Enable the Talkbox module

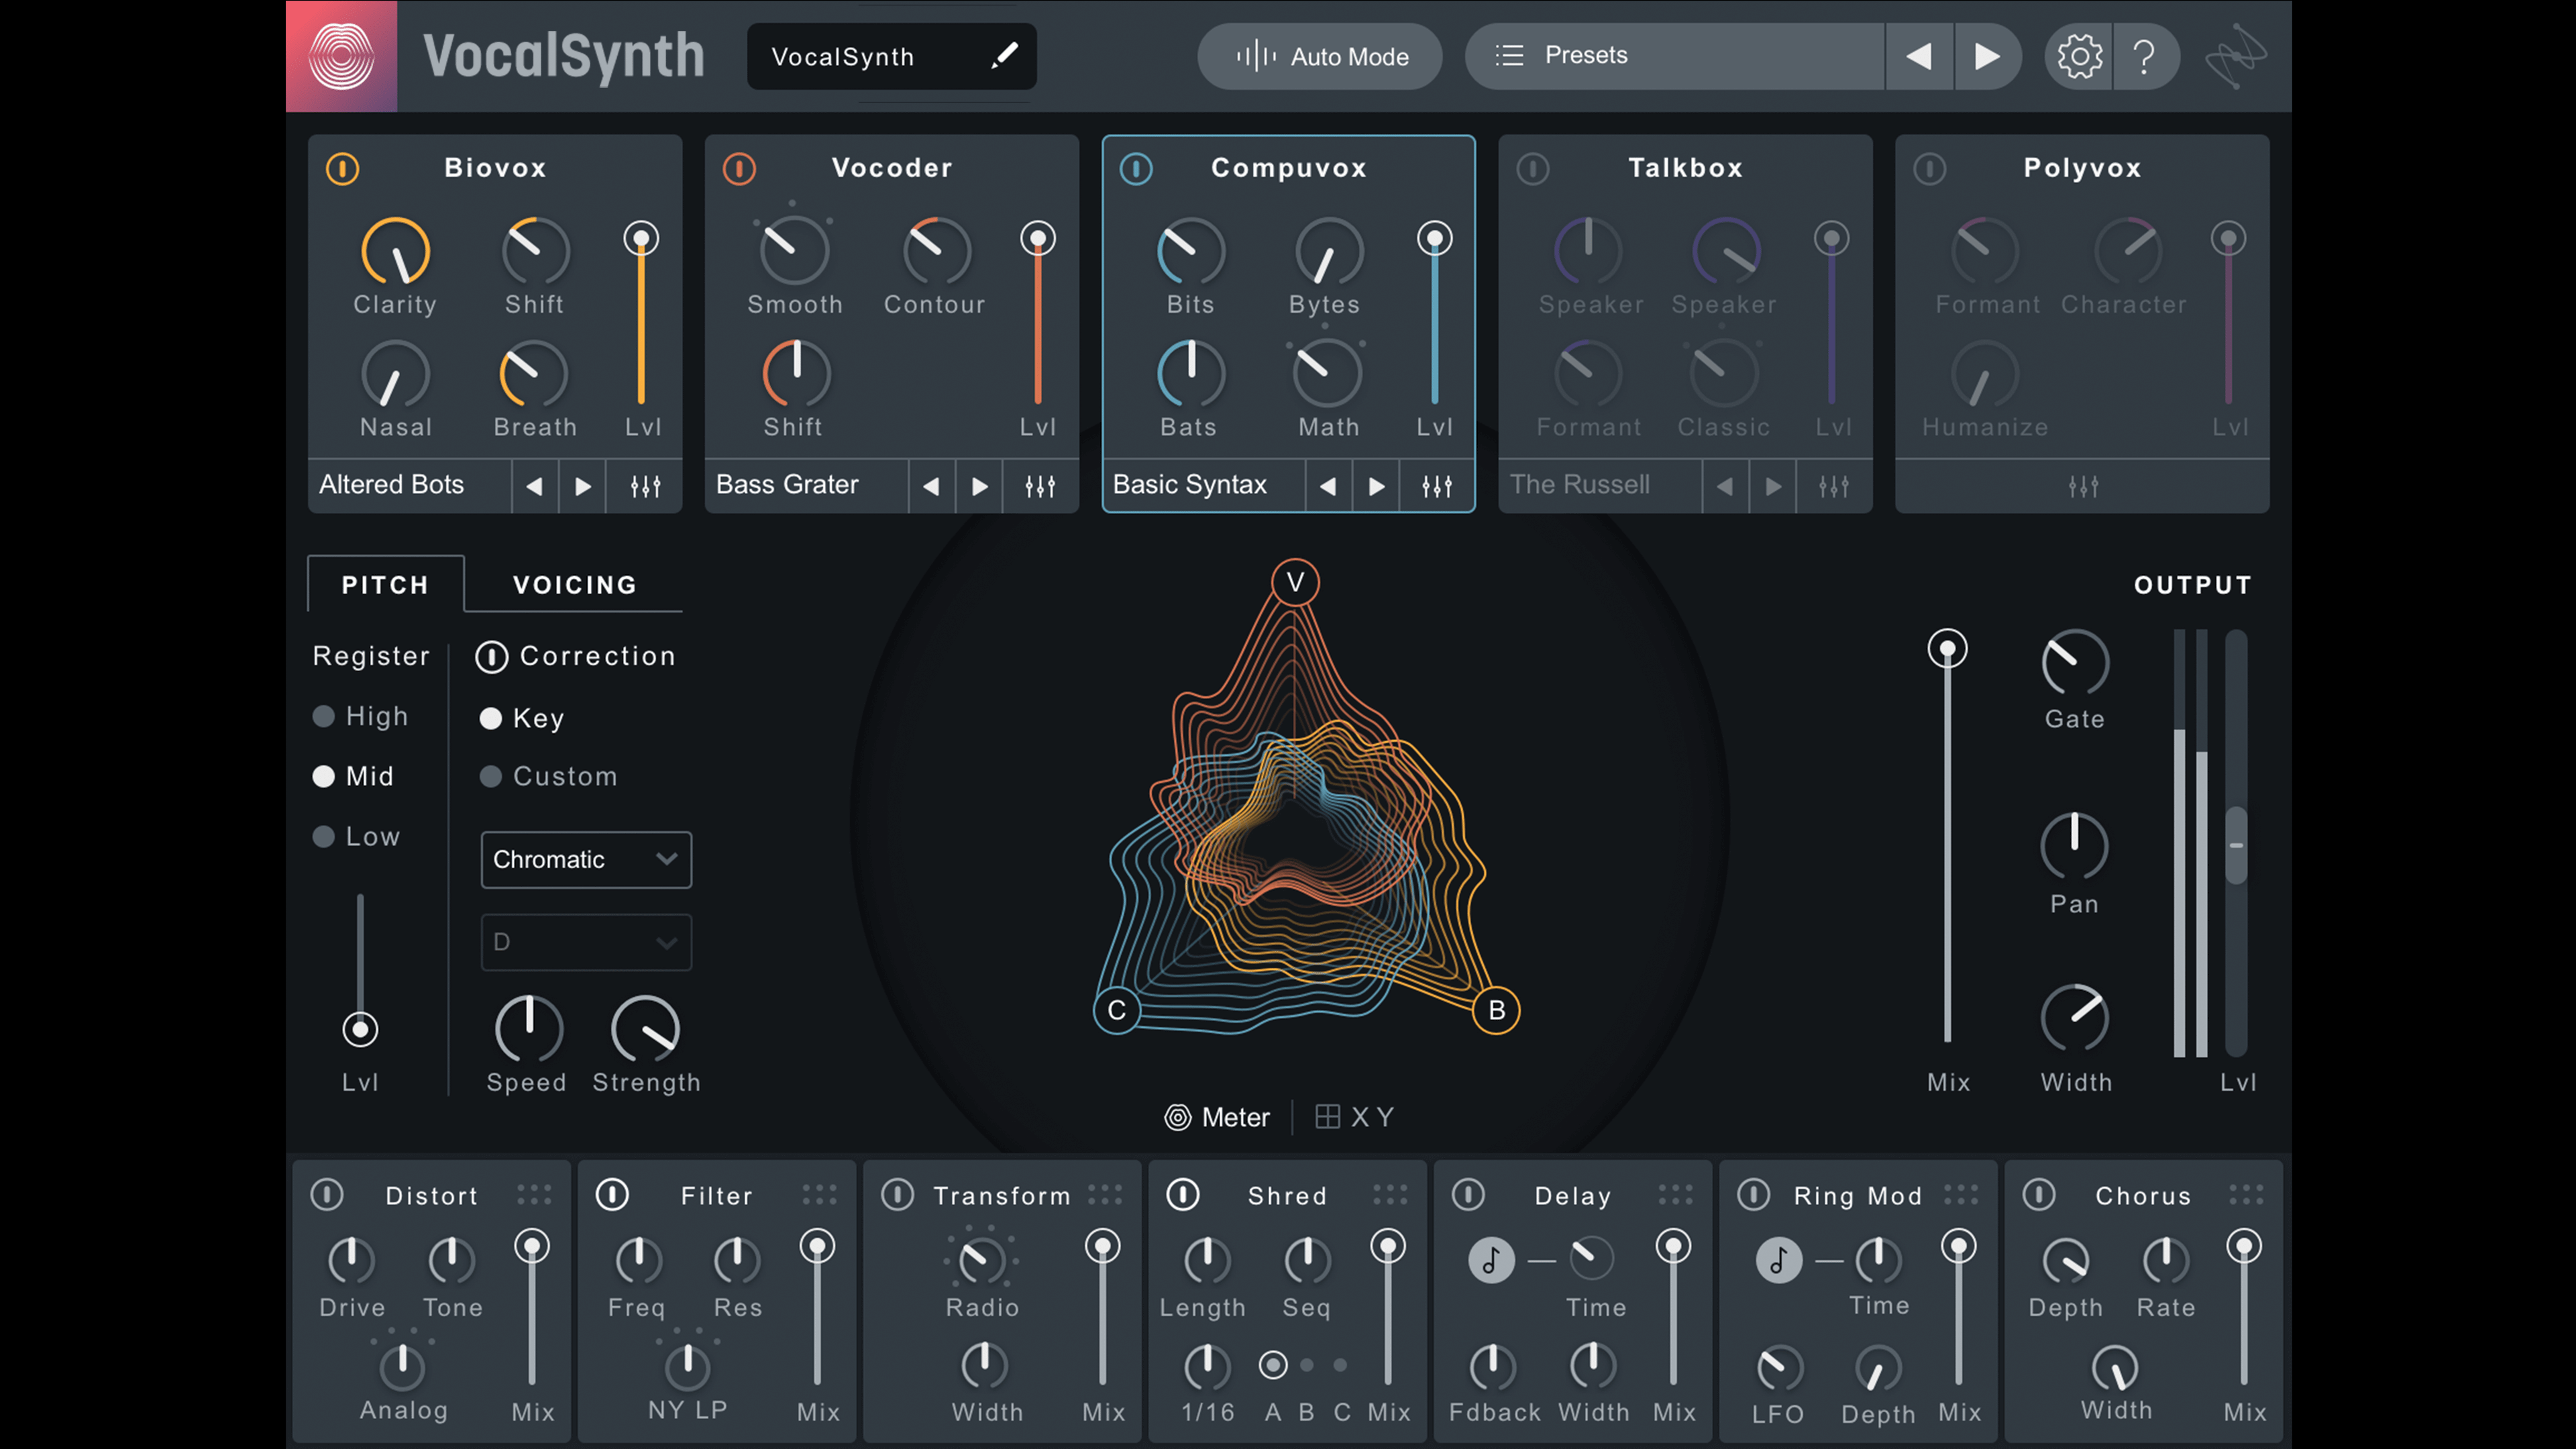tap(1533, 168)
